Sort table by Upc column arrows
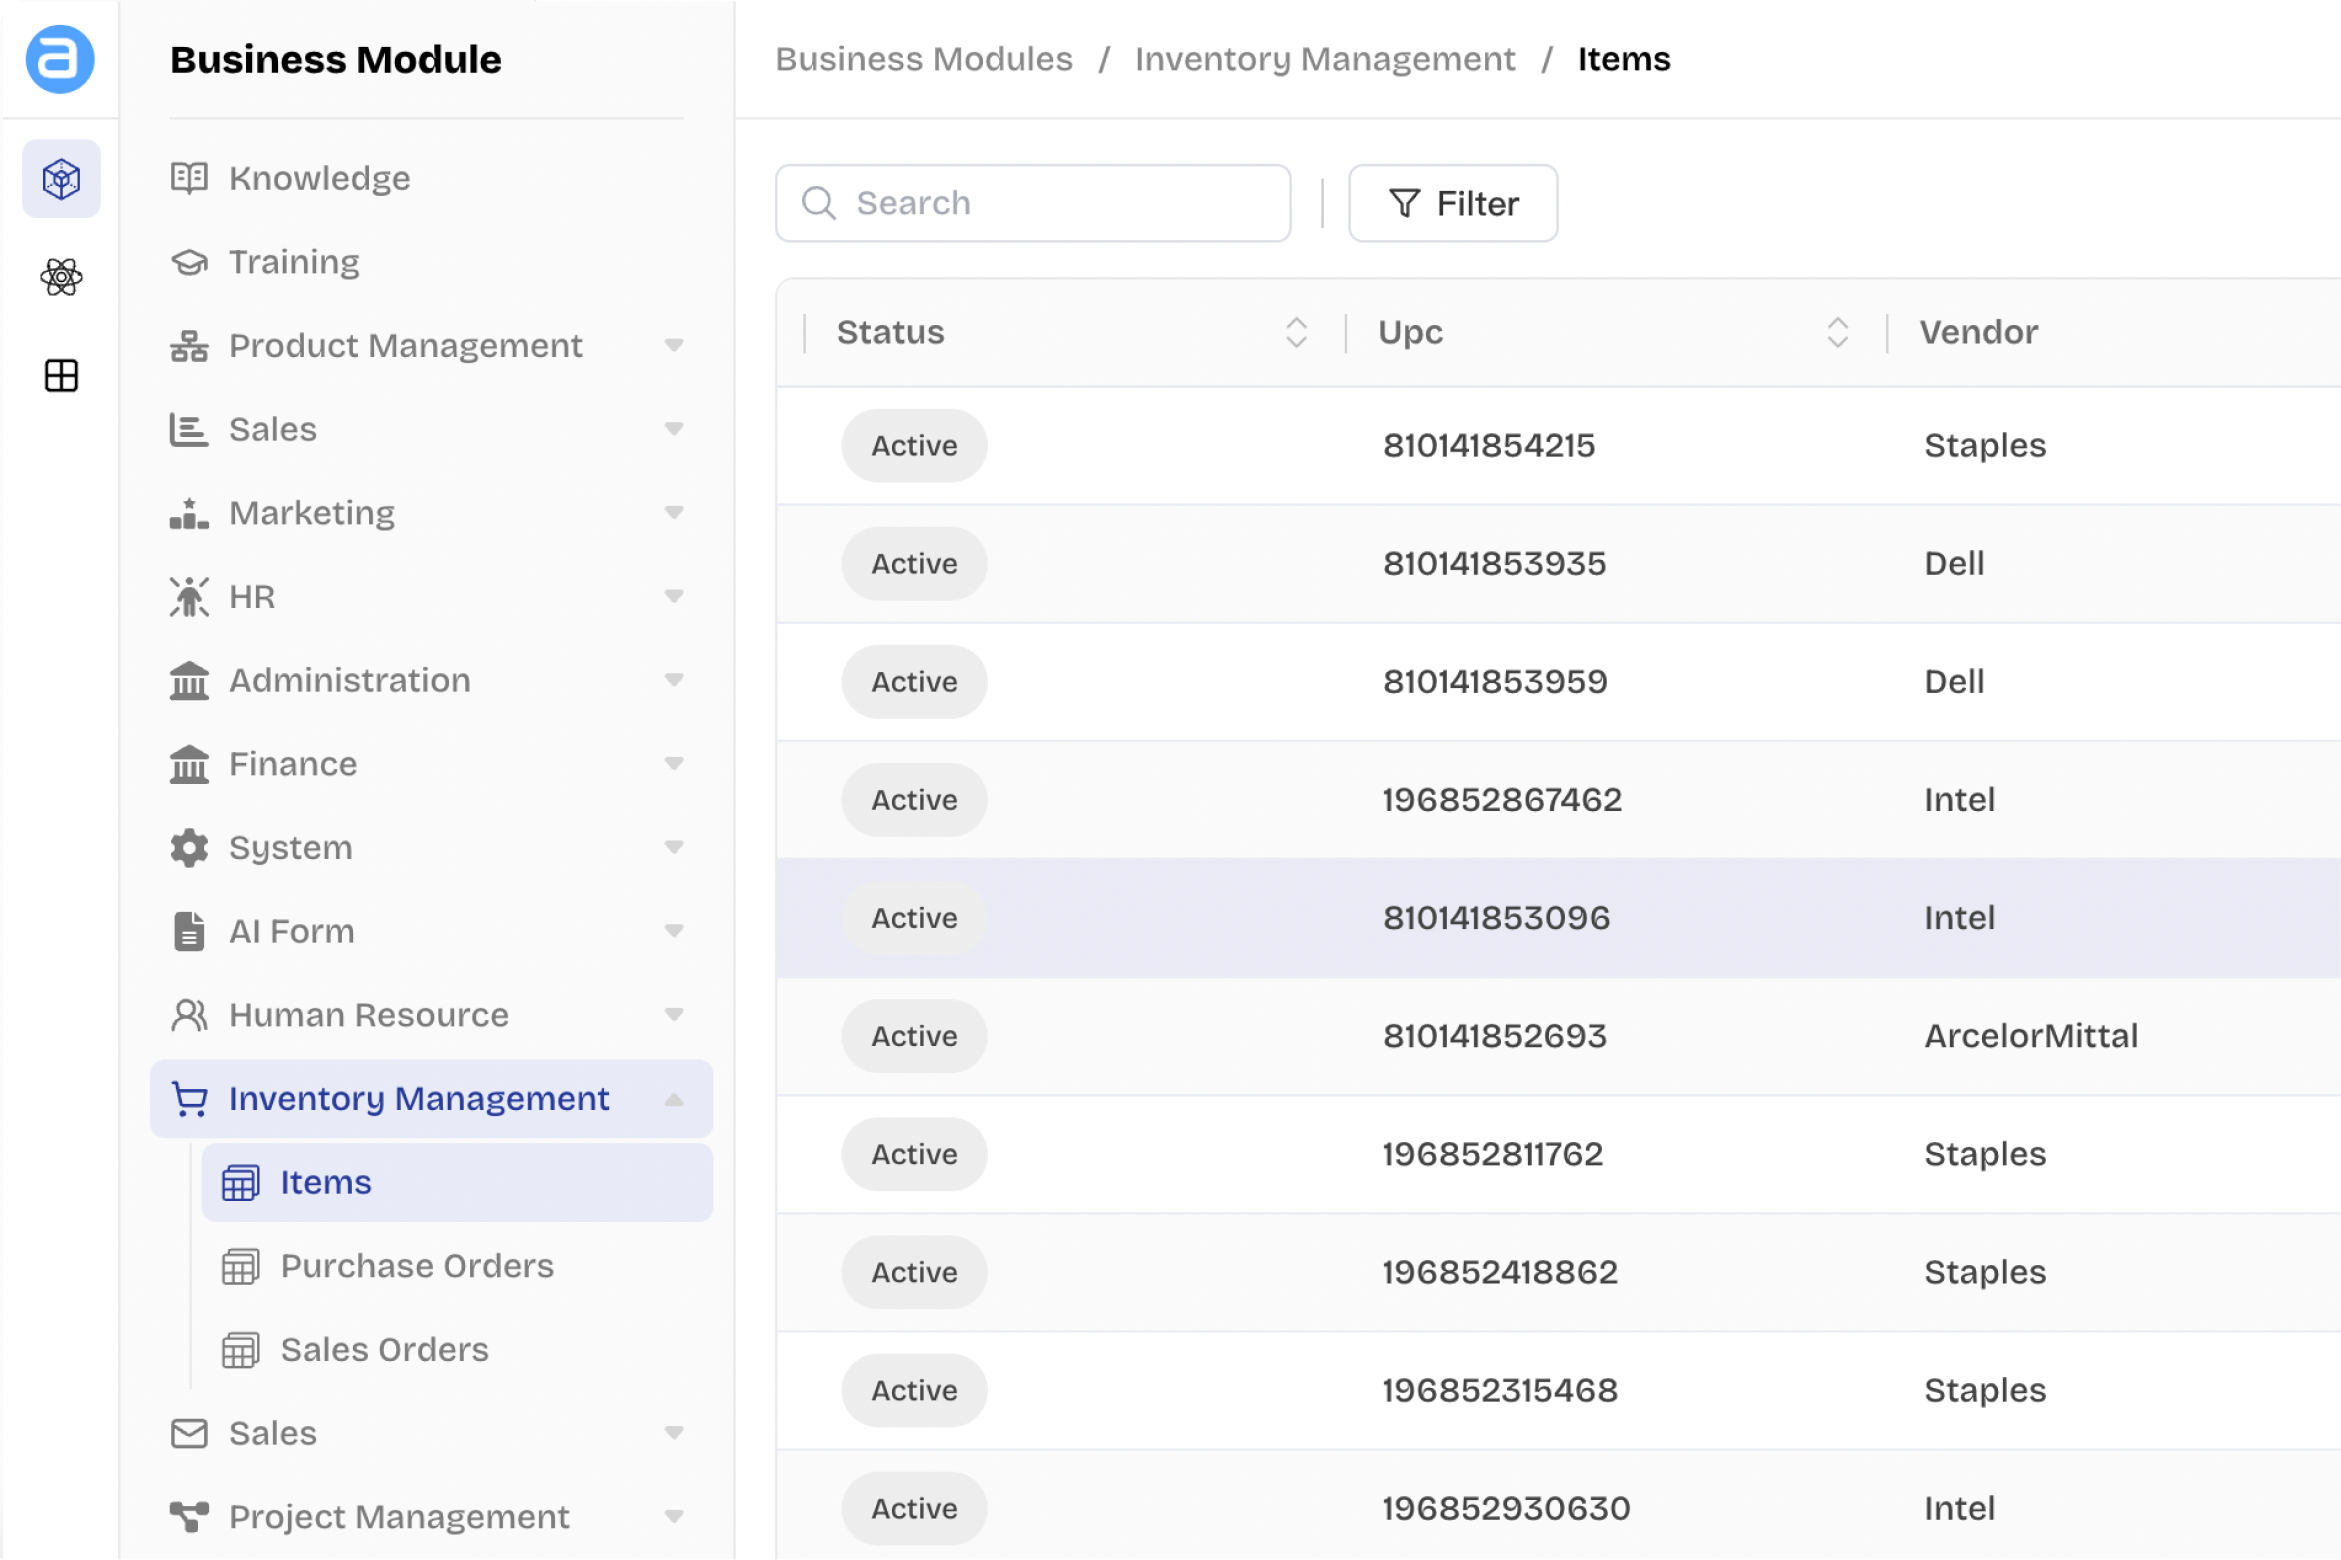This screenshot has height=1560, width=2341. coord(1837,332)
